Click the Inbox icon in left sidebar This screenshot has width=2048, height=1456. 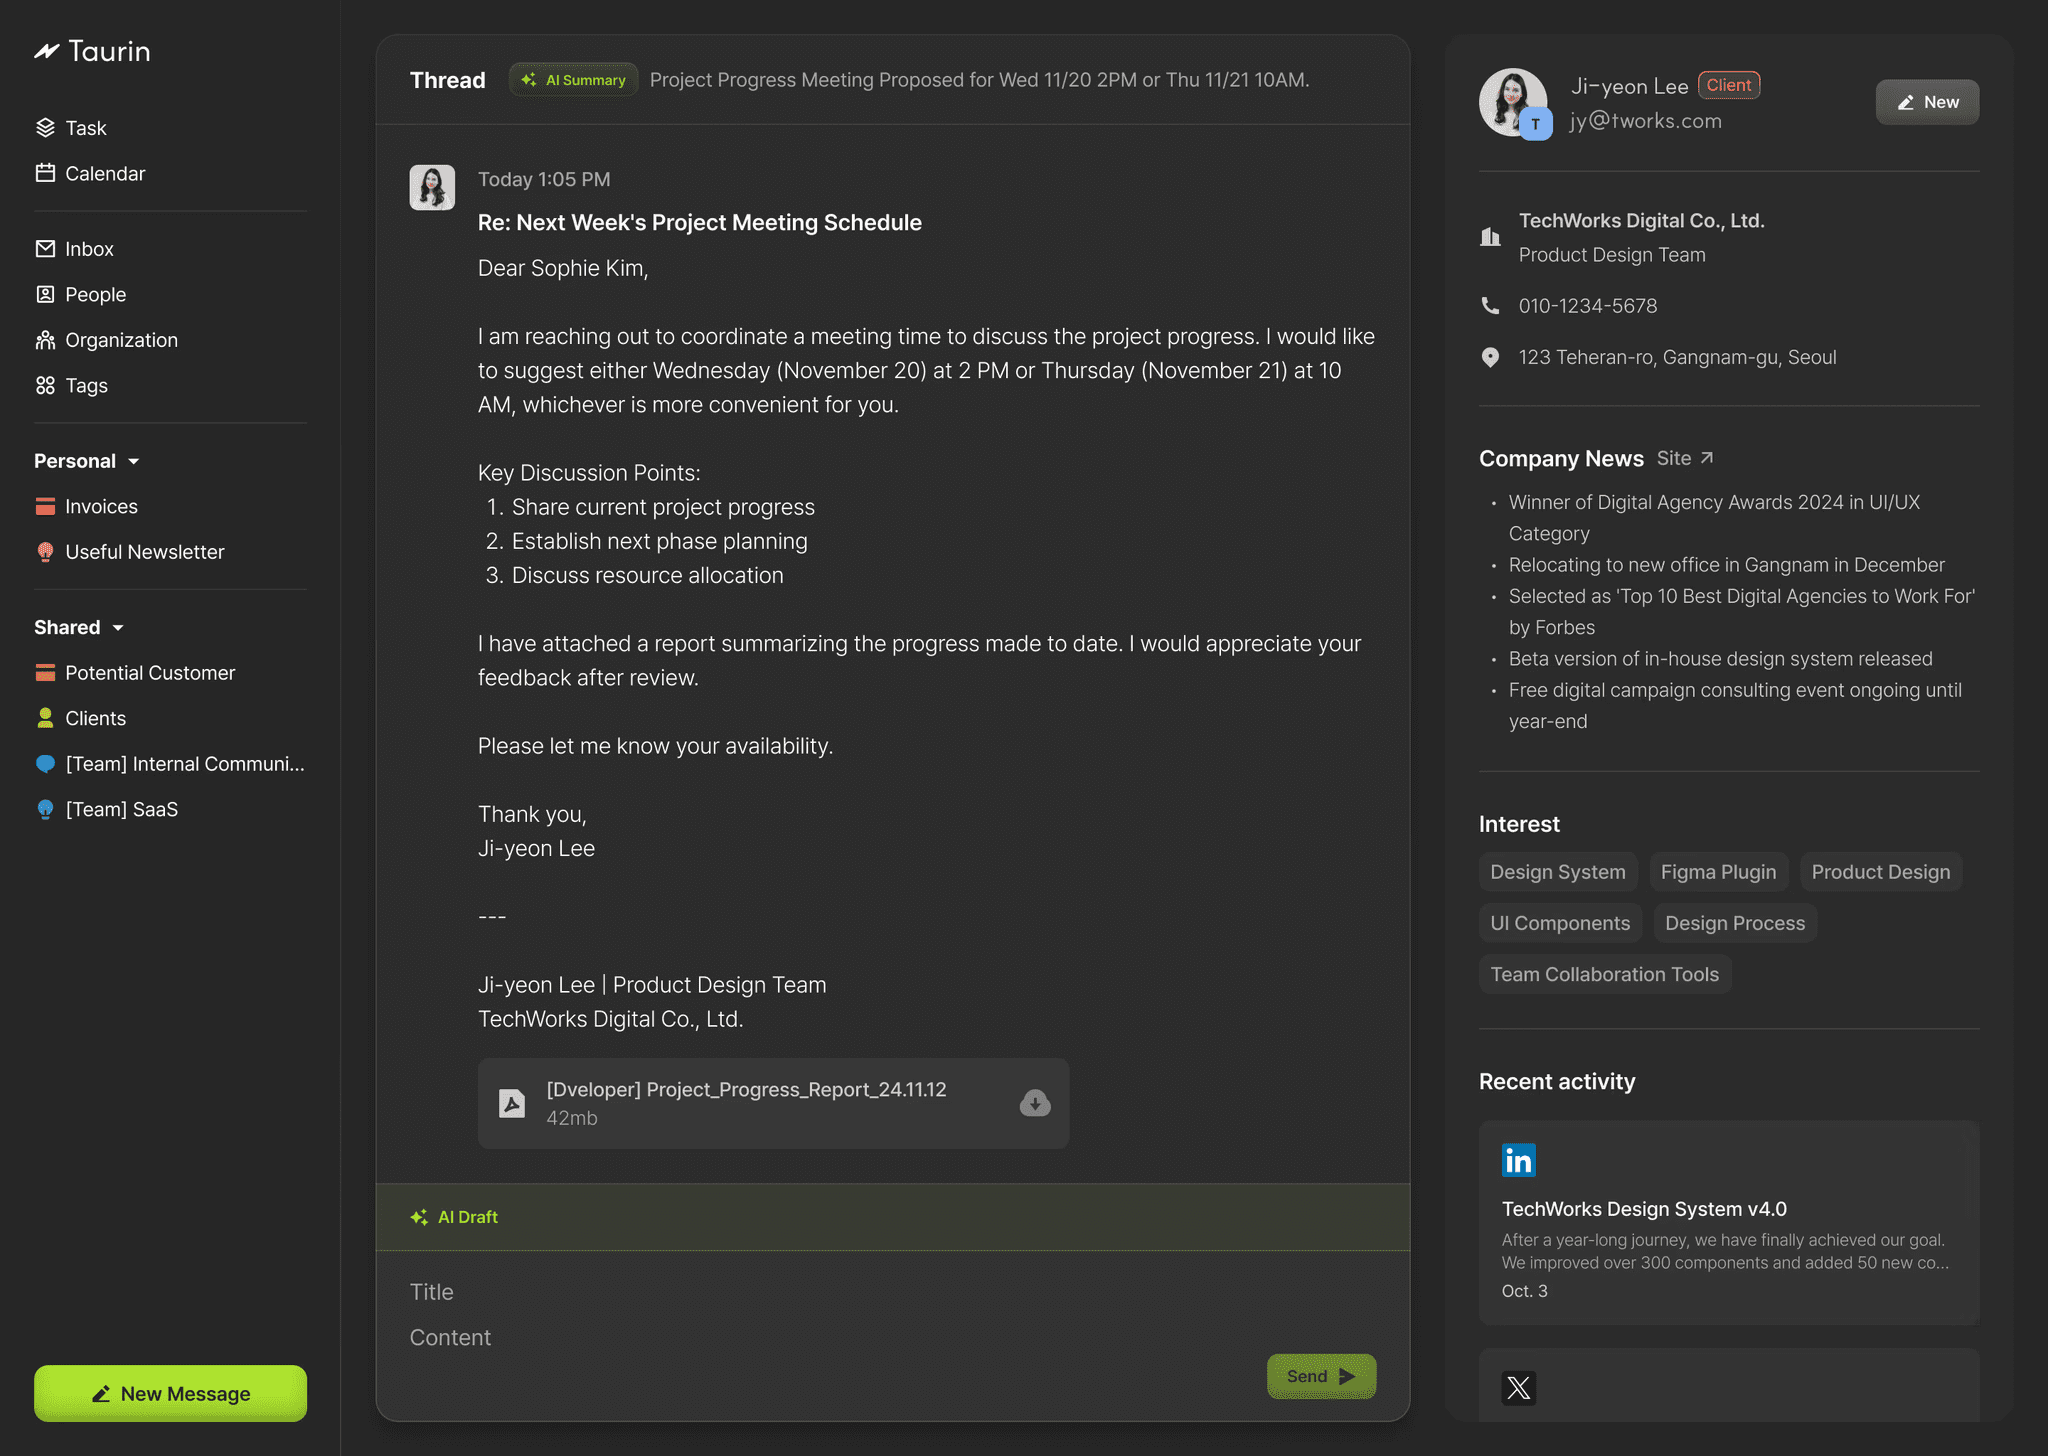click(44, 247)
